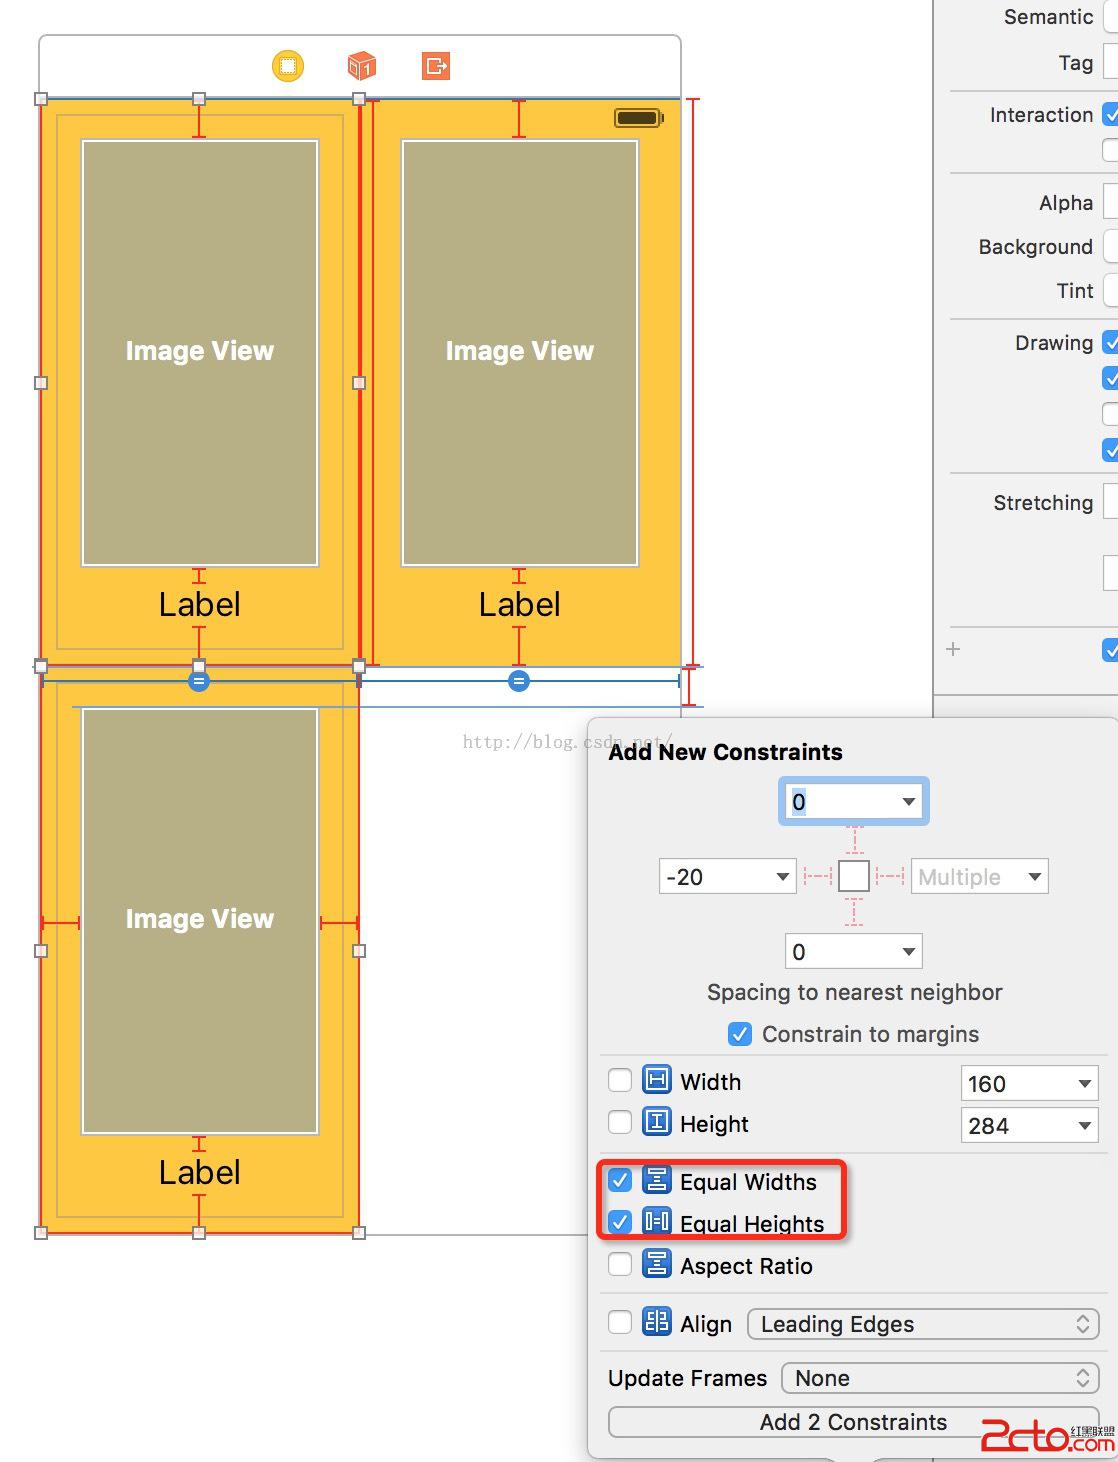
Task: Enable the Align checkbox
Action: [620, 1322]
